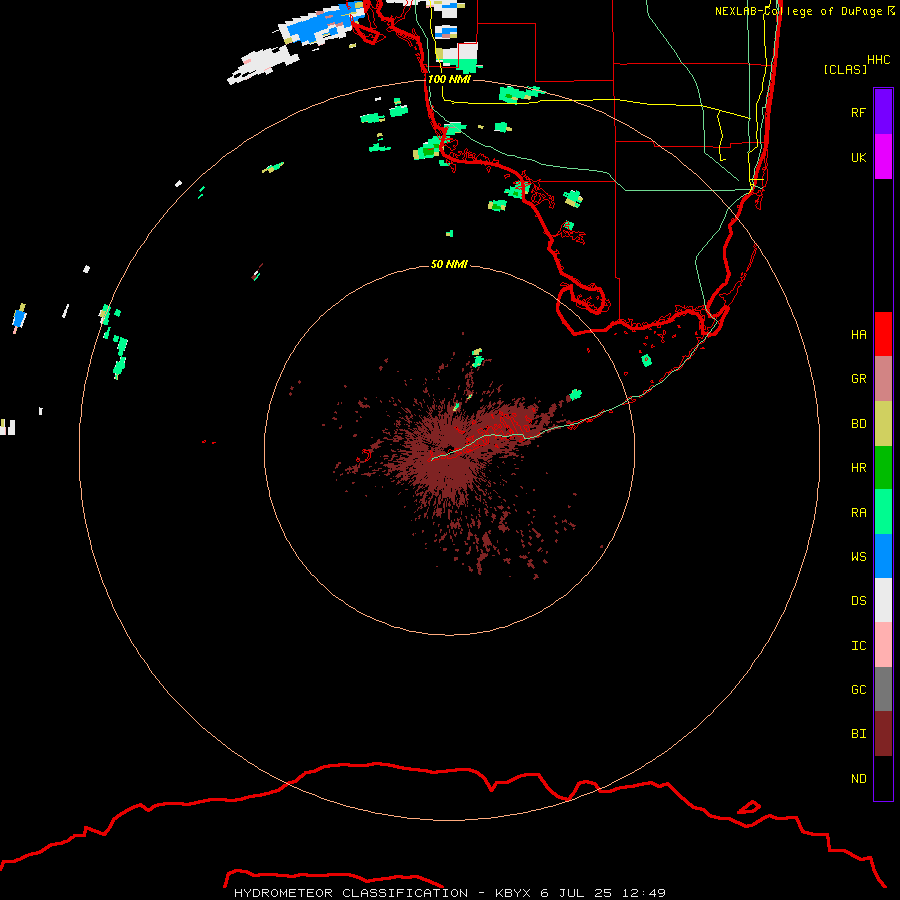Select the red HA color swatch
The height and width of the screenshot is (900, 900).
pos(883,334)
